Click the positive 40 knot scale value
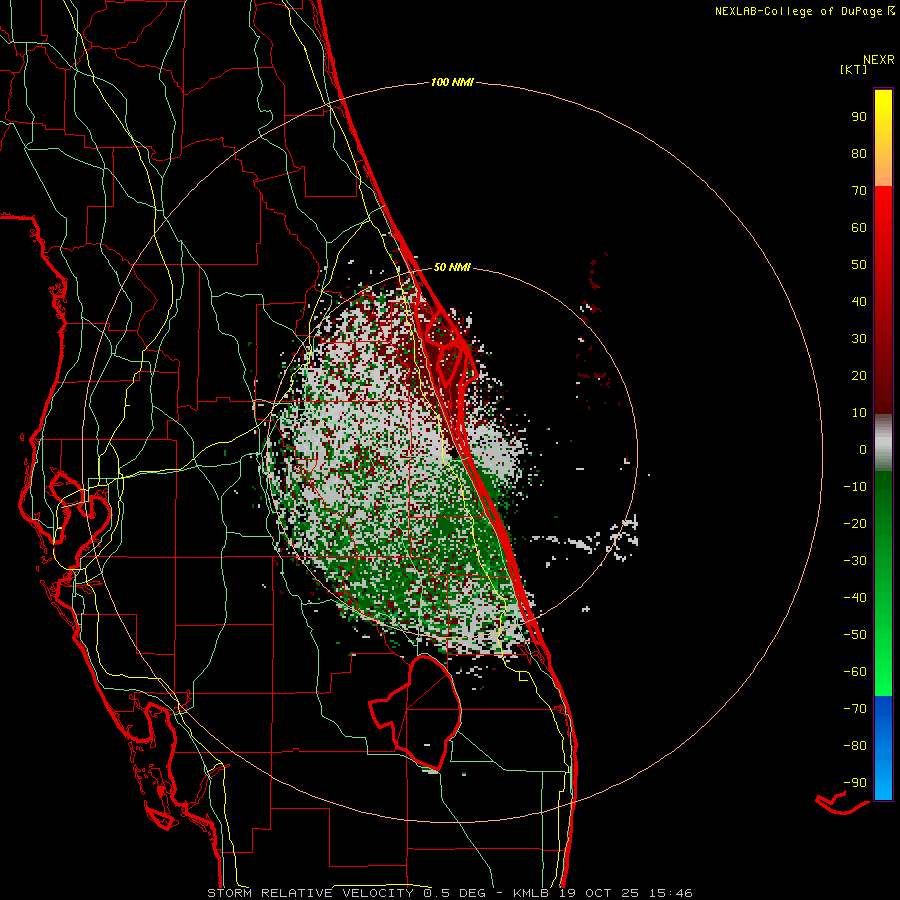 859,301
